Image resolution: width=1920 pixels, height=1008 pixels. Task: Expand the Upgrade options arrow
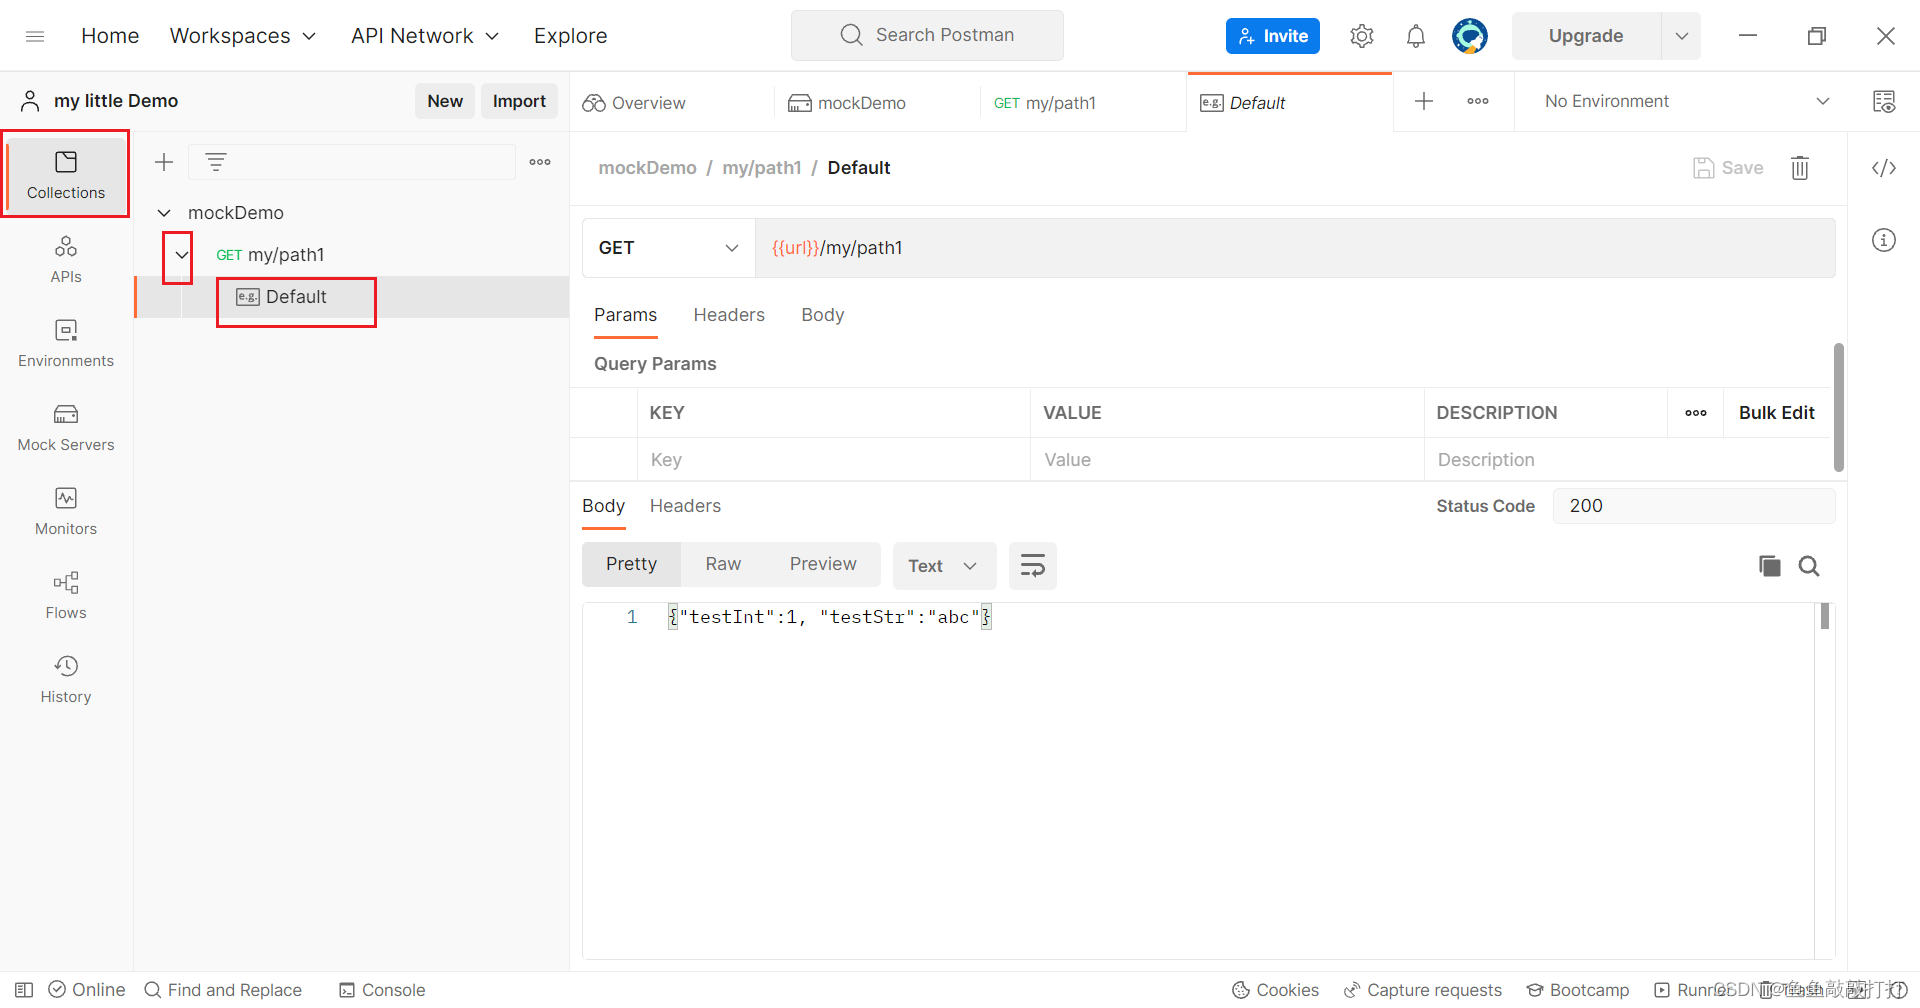1682,36
